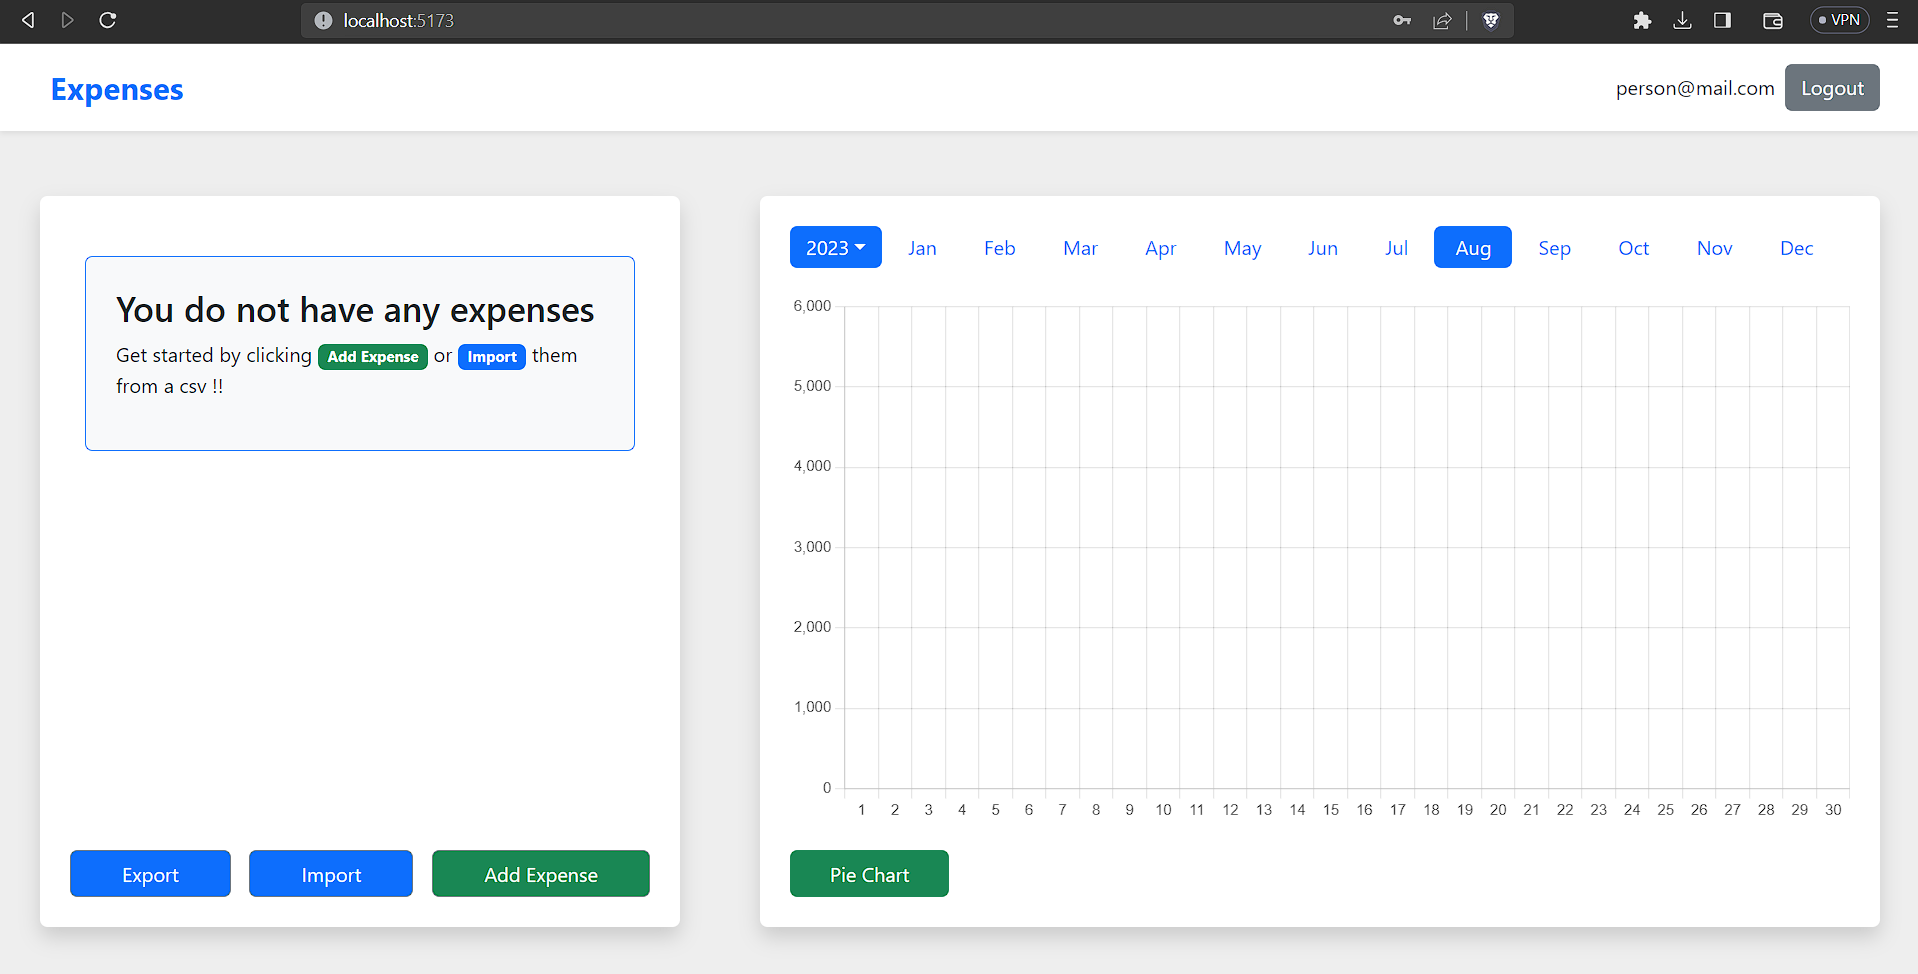Toggle the VPN connection

(1838, 19)
